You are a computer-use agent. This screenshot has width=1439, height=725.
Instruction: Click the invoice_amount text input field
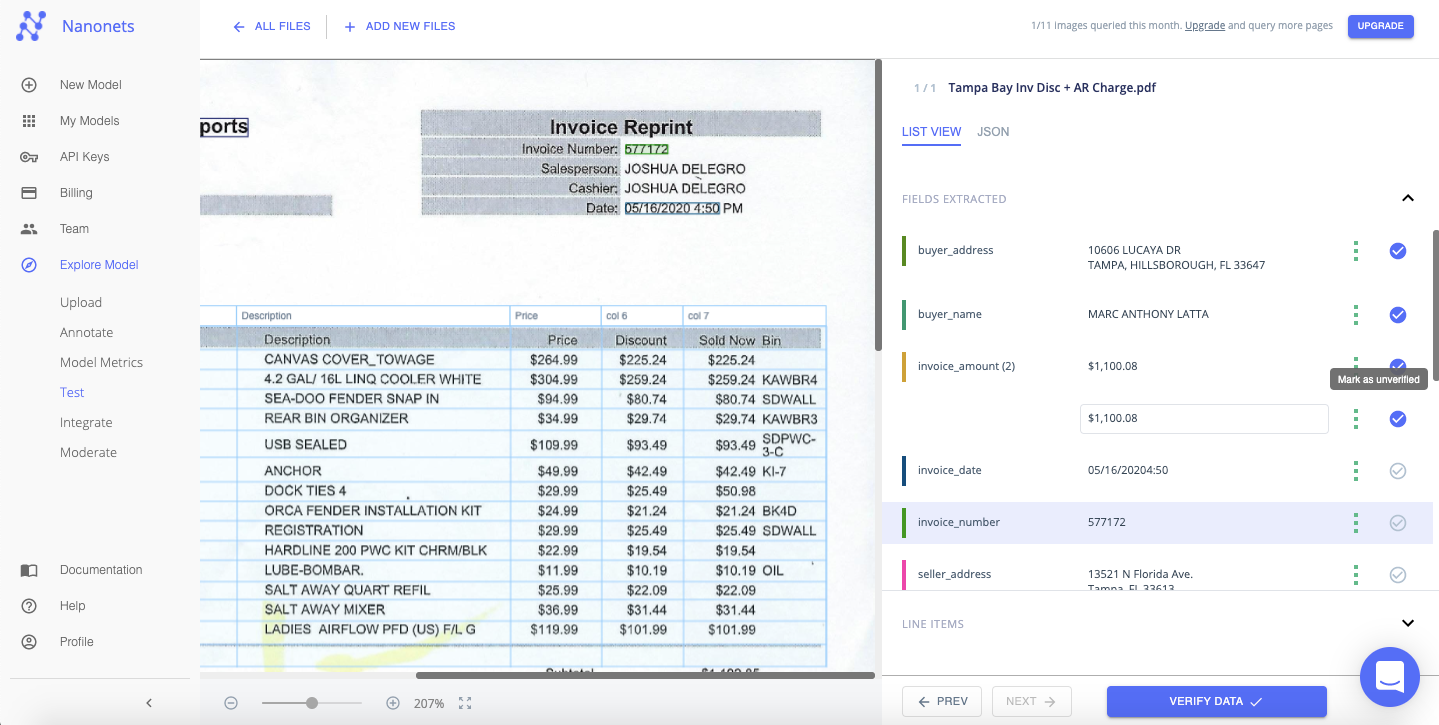[x=1203, y=419]
